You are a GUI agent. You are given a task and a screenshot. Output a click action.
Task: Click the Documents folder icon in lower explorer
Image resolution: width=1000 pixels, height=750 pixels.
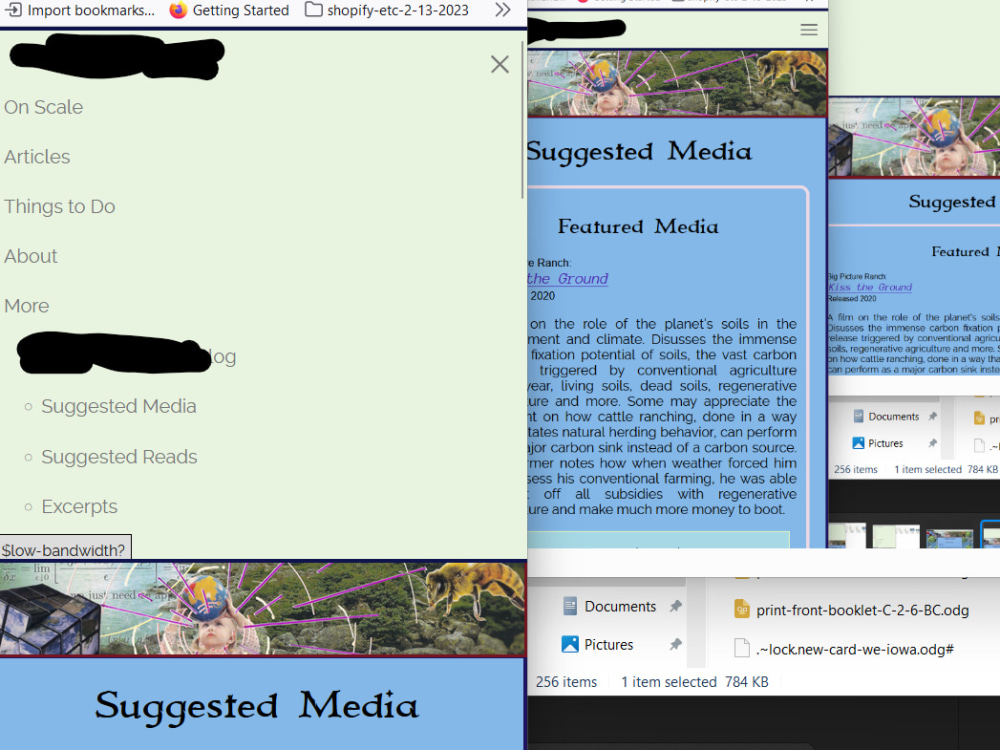click(570, 606)
